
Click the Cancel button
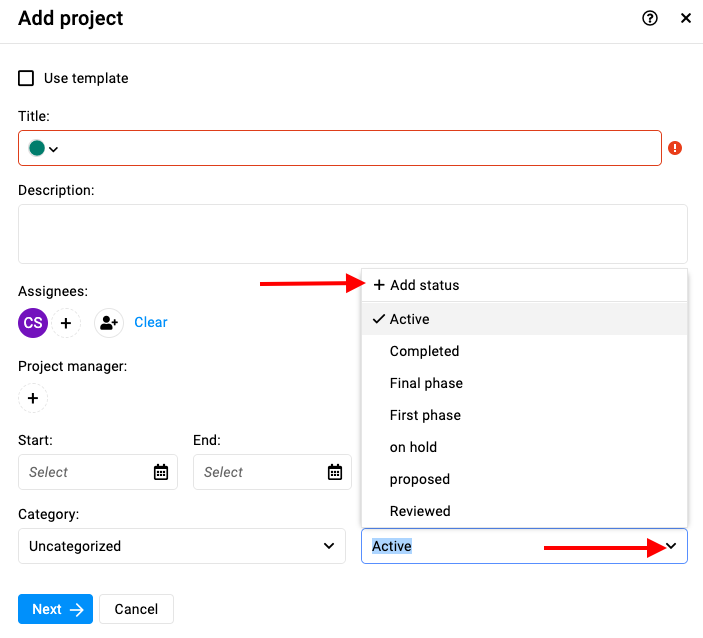point(136,609)
